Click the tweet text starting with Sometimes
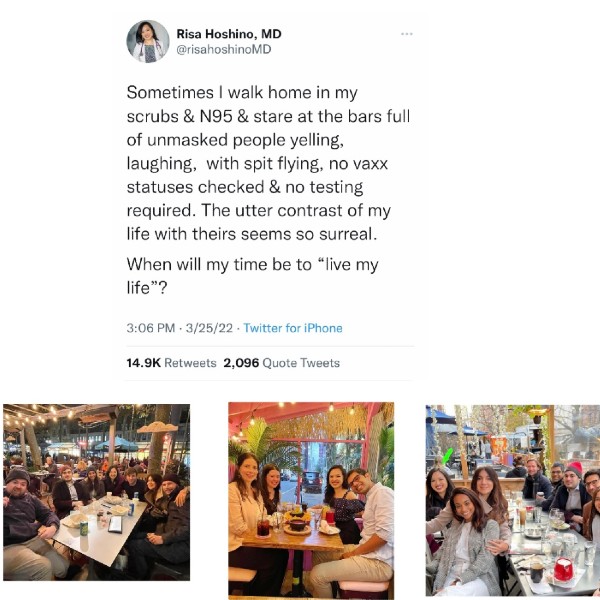The width and height of the screenshot is (600, 600). [x=269, y=163]
